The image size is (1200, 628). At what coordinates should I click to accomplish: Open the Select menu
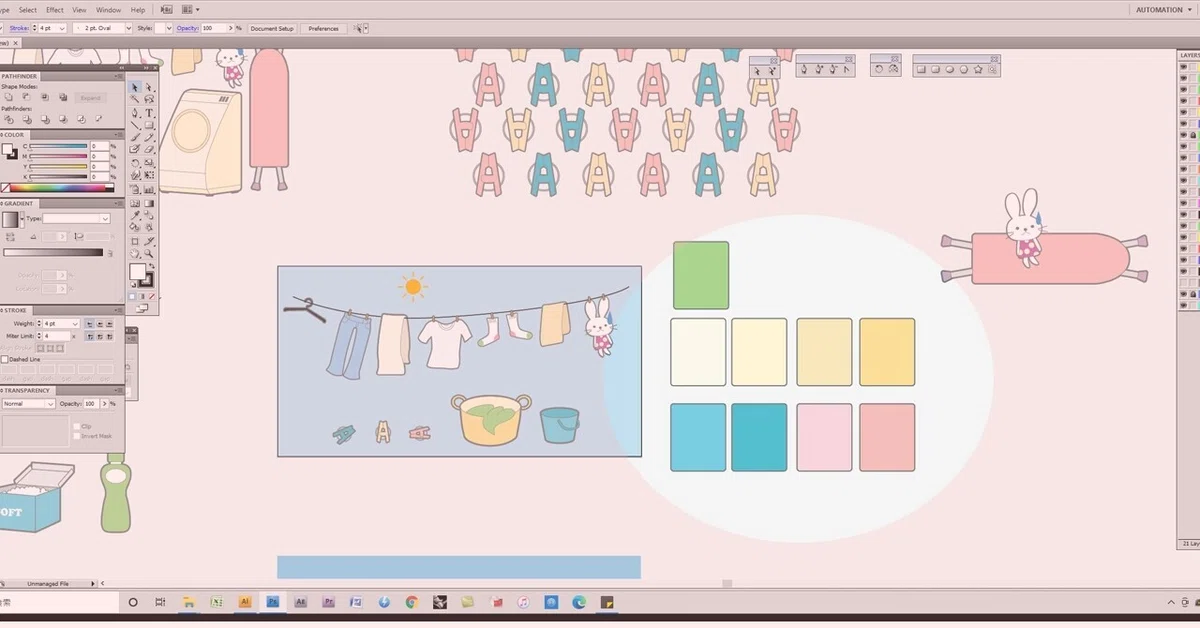[27, 10]
